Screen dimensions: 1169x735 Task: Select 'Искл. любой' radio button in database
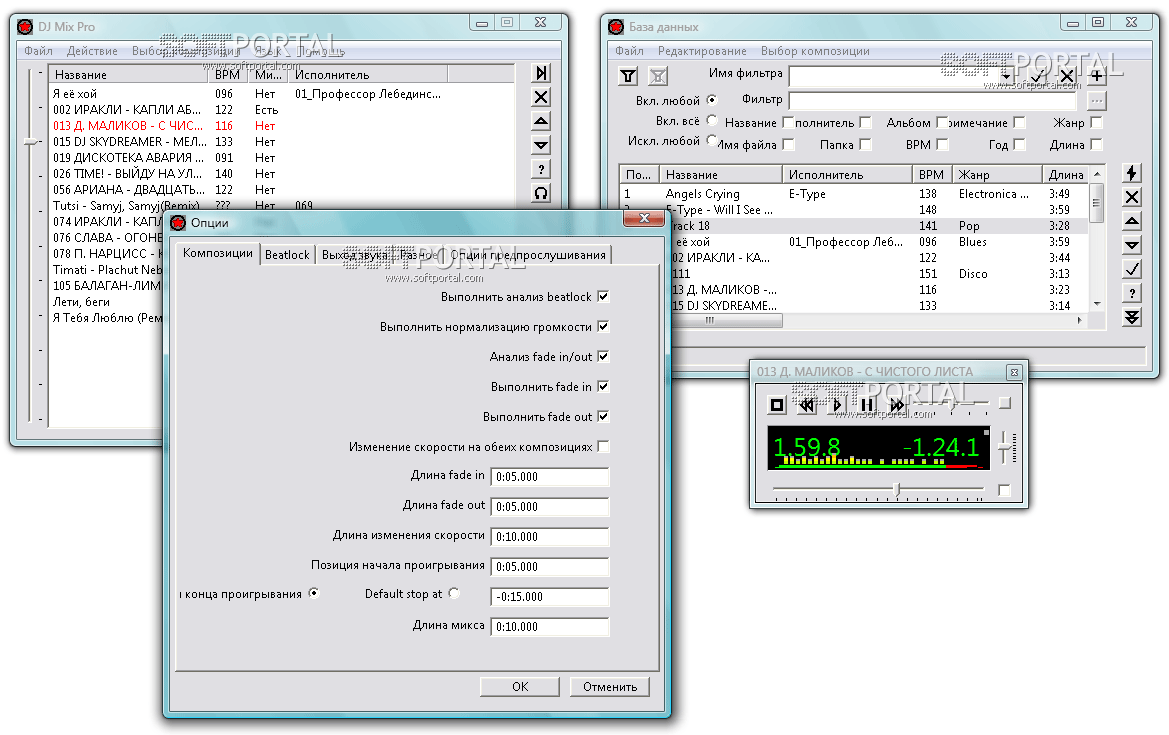[711, 139]
